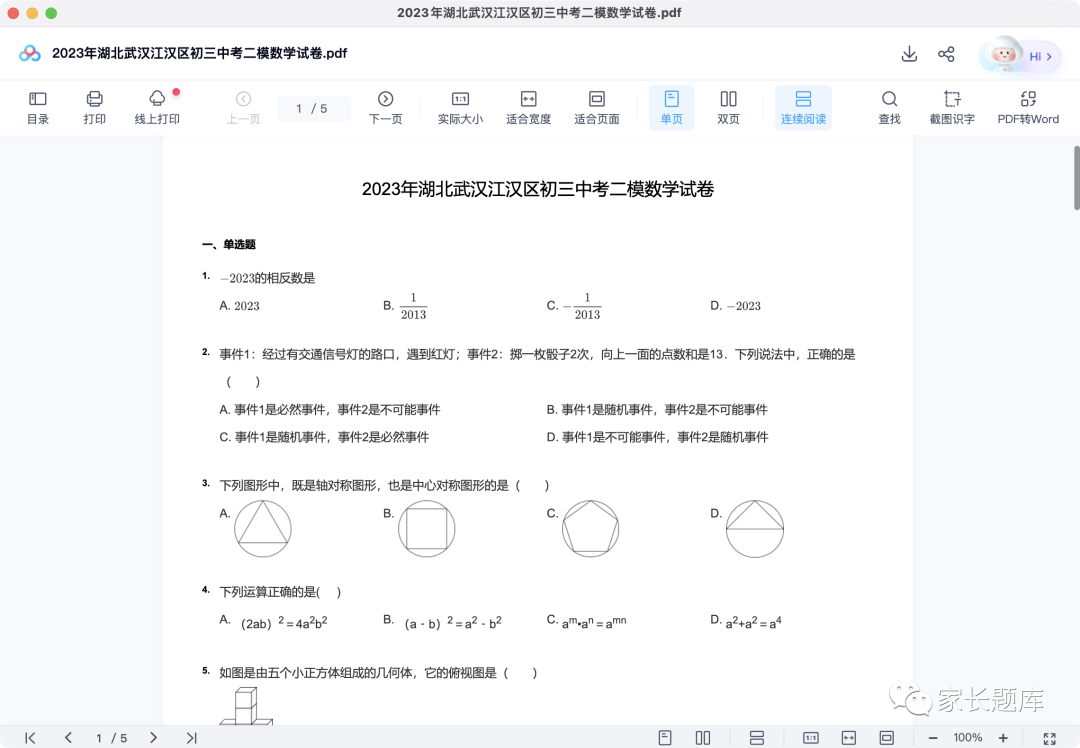The width and height of the screenshot is (1080, 748).
Task: Zoom in with the plus button
Action: coord(1003,738)
